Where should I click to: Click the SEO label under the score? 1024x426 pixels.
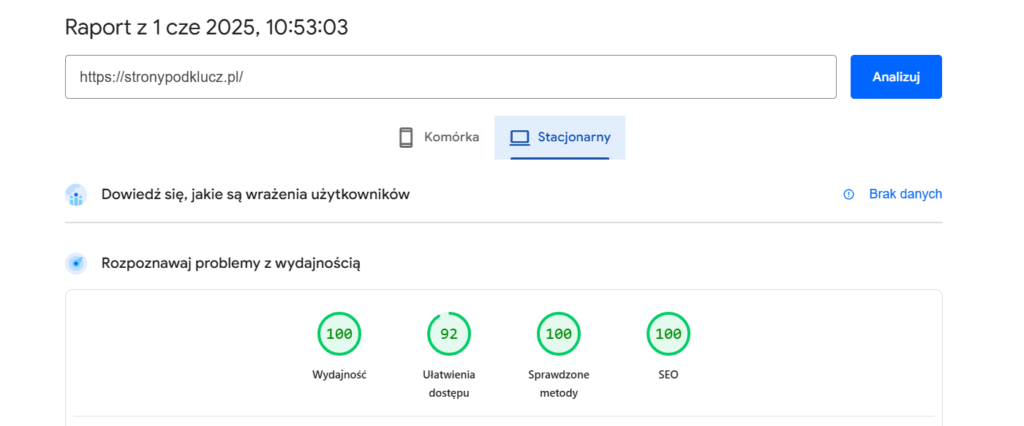(668, 374)
